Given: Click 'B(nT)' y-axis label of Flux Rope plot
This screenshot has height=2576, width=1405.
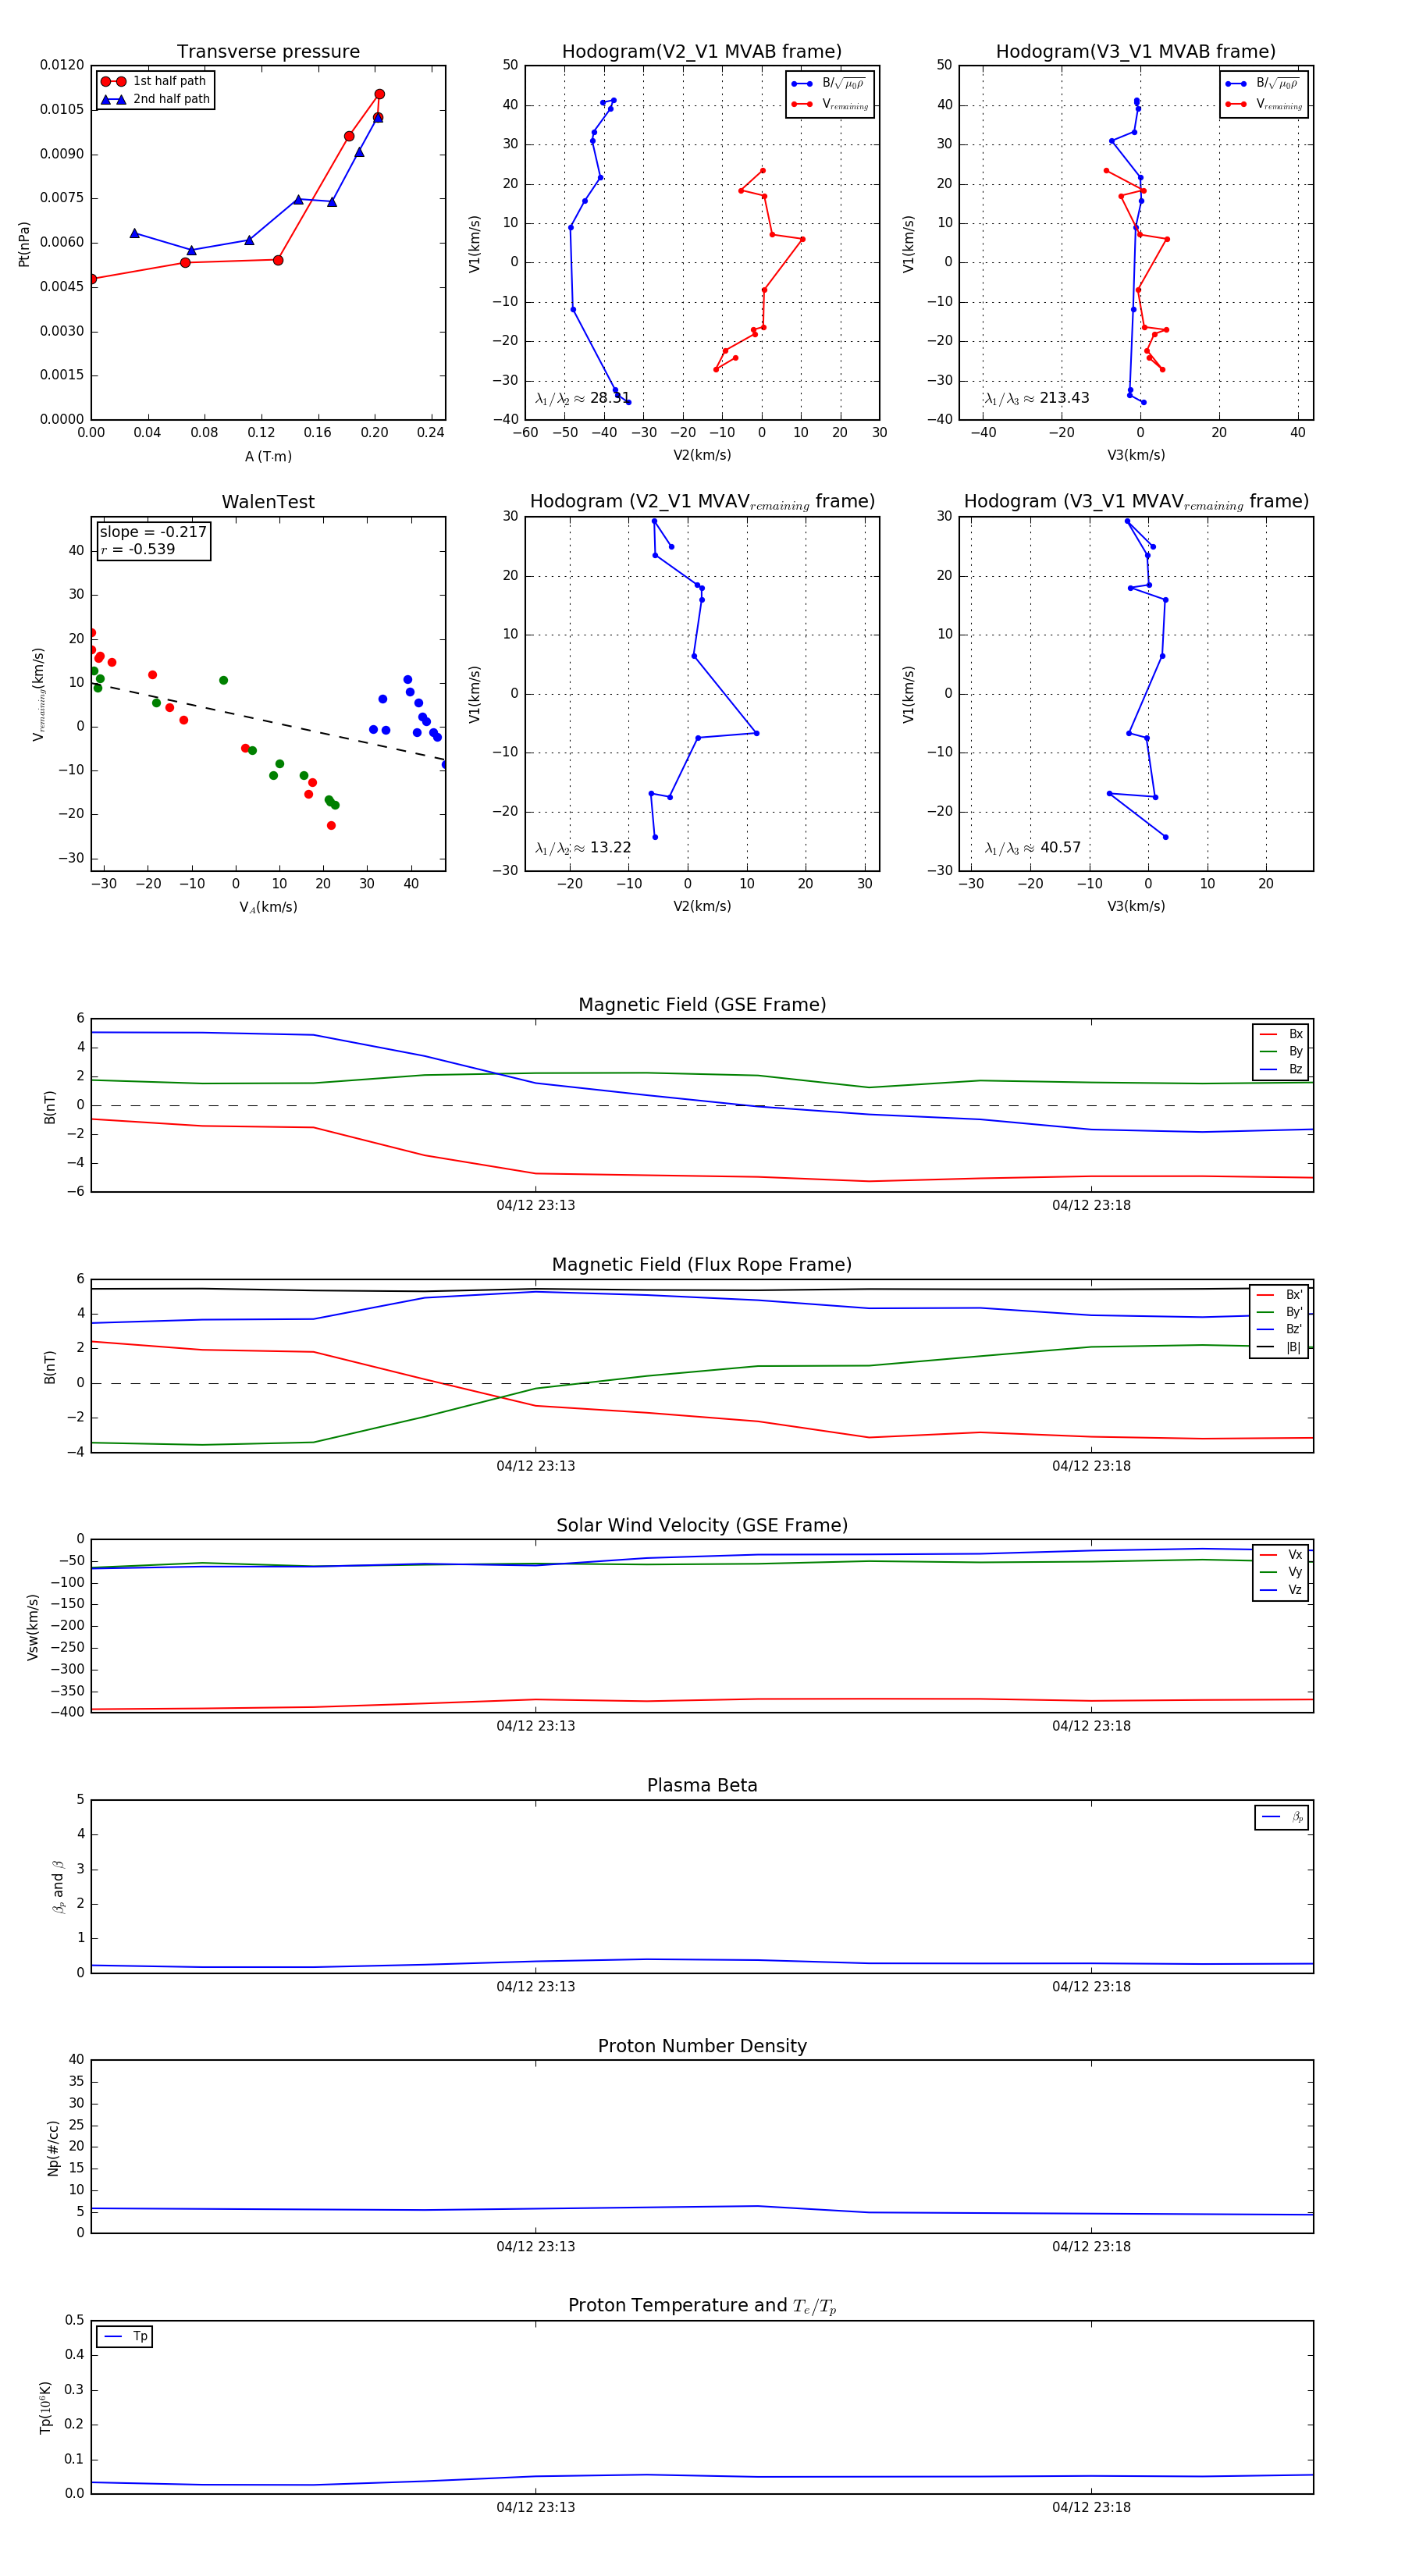Looking at the screenshot, I should [x=50, y=1367].
